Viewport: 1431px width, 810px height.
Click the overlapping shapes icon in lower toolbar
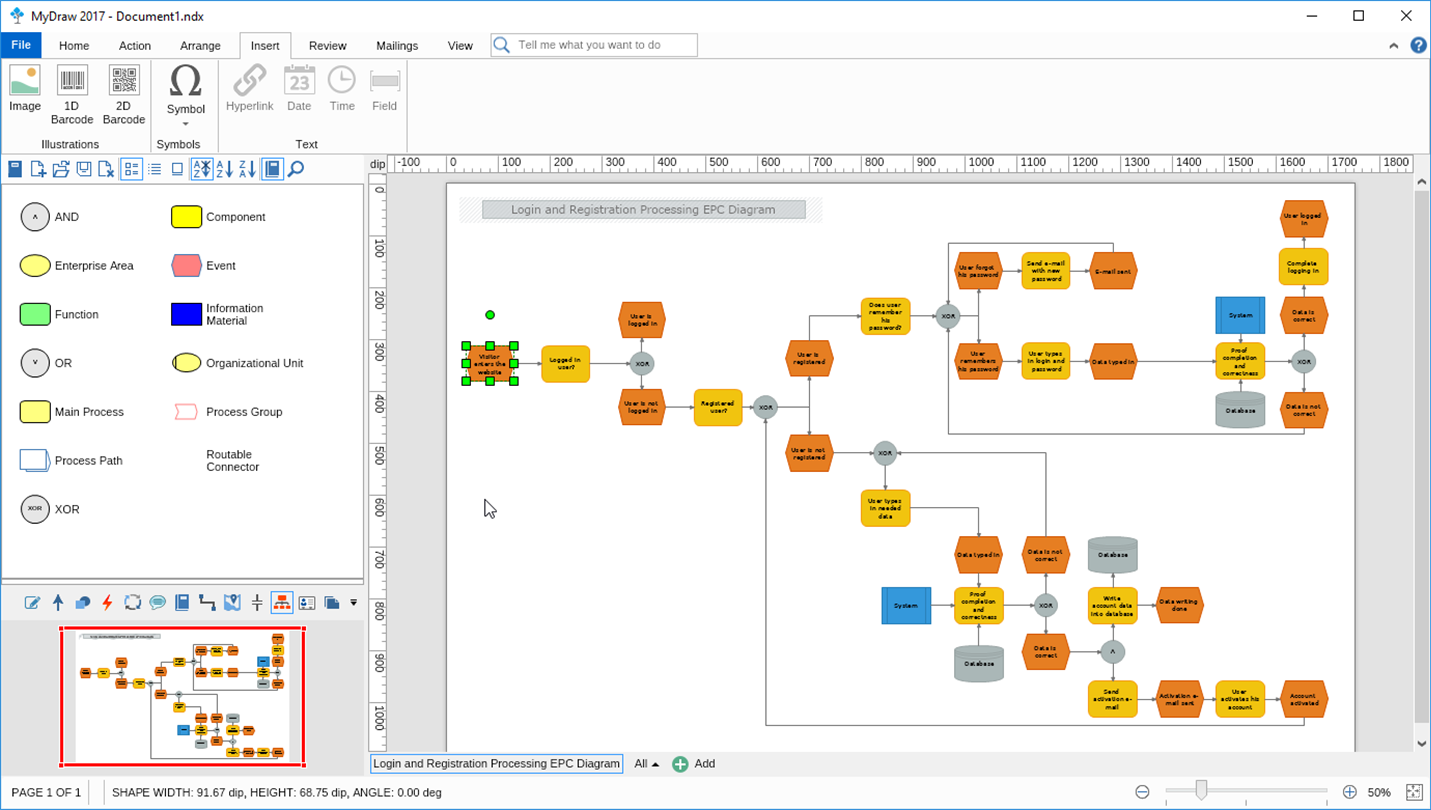[83, 602]
